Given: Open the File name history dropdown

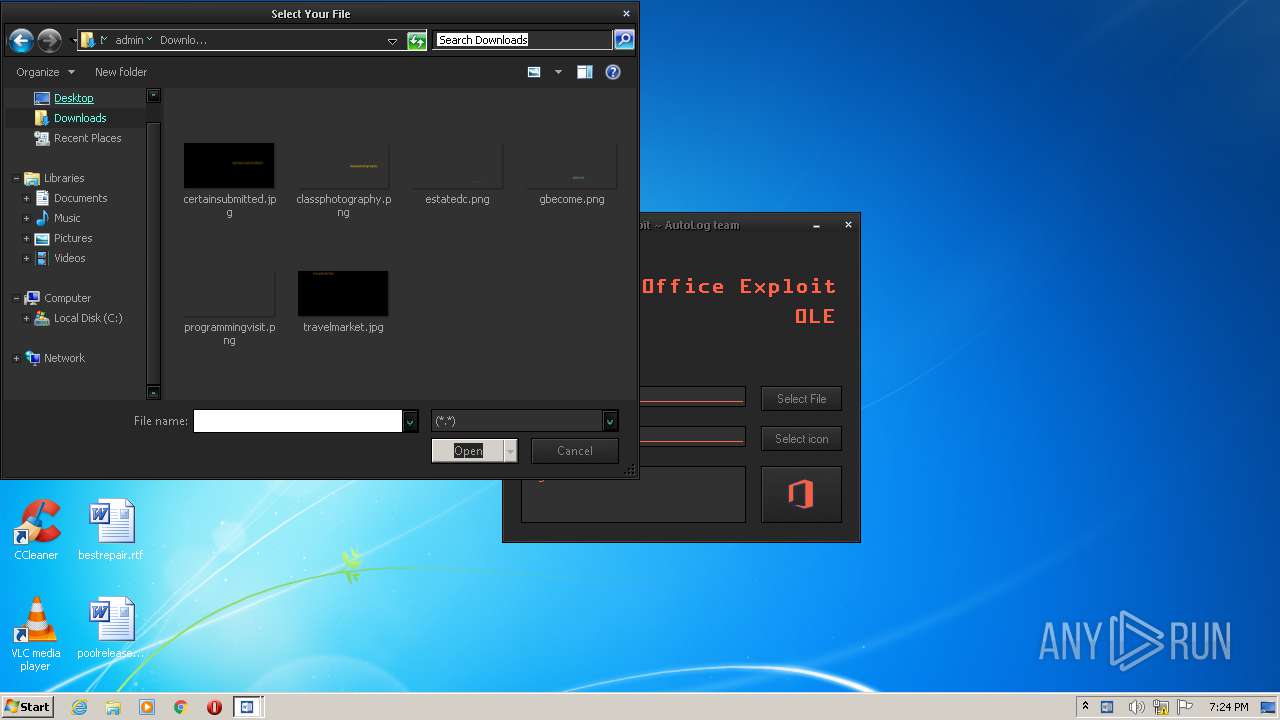Looking at the screenshot, I should tap(410, 421).
